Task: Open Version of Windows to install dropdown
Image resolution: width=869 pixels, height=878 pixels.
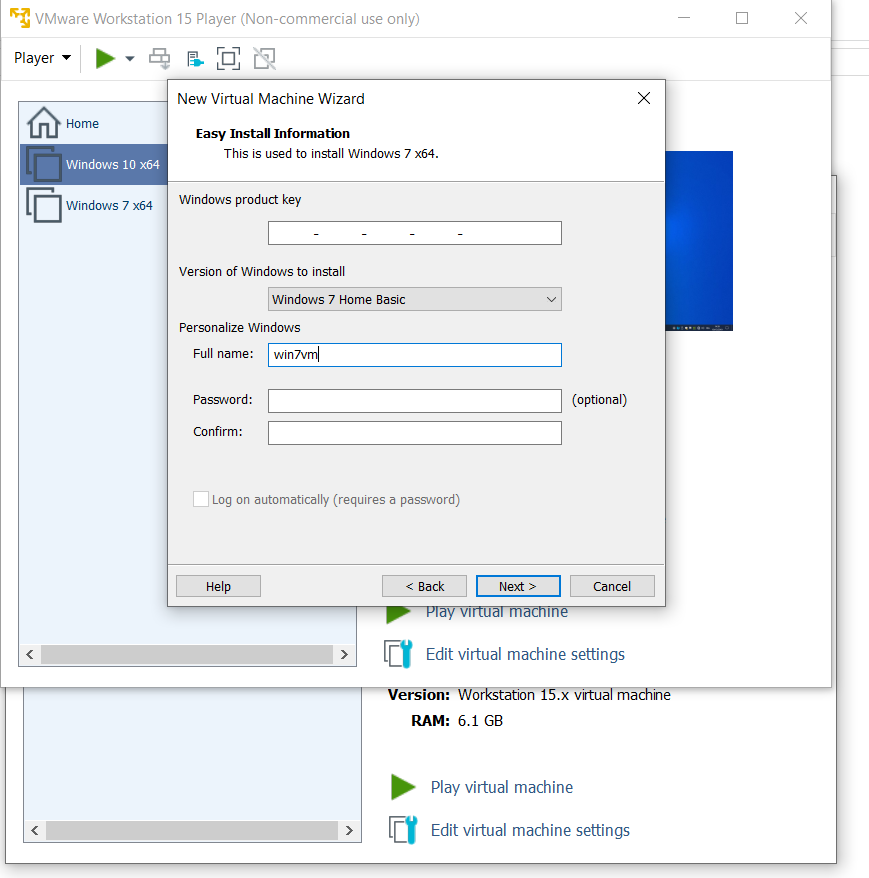Action: [415, 299]
